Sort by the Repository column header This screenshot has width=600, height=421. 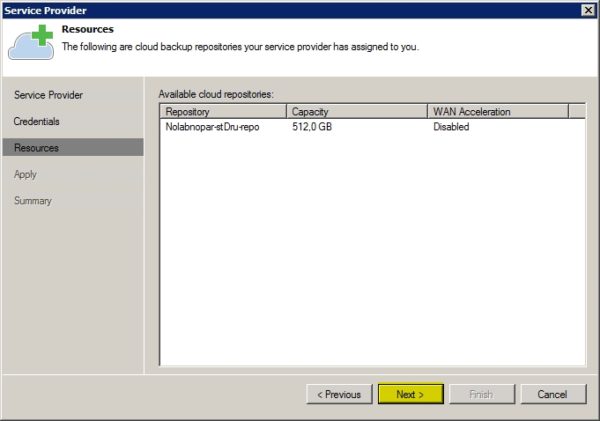click(x=223, y=111)
